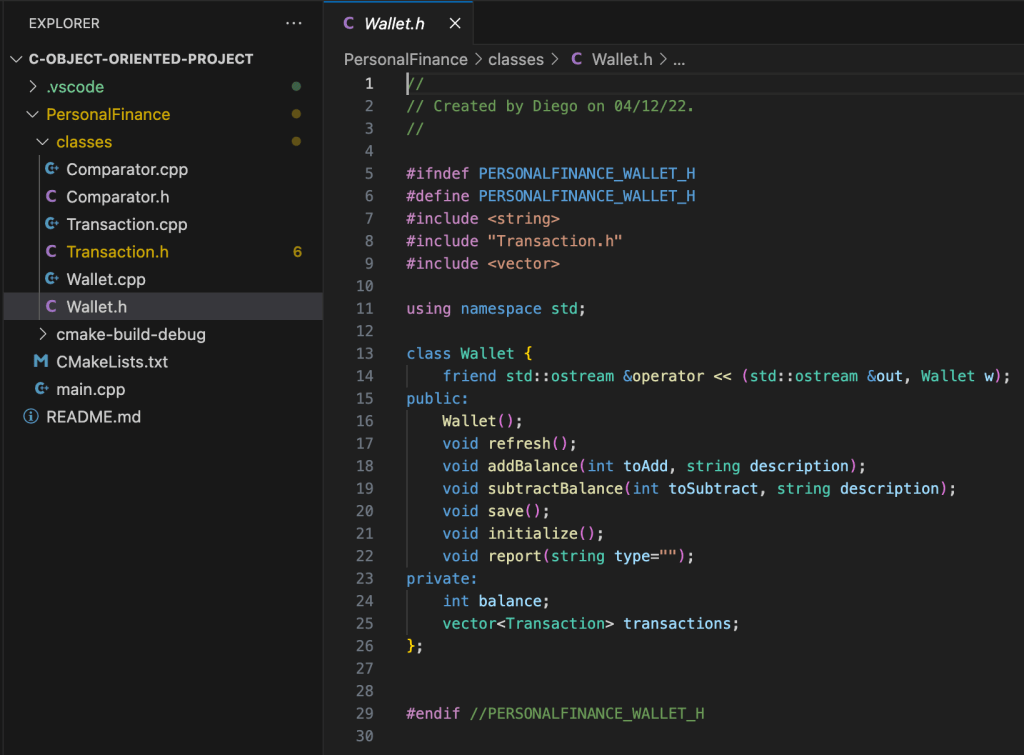Image resolution: width=1024 pixels, height=755 pixels.
Task: Click the C++ icon beside Comparator.cpp
Action: coord(52,170)
